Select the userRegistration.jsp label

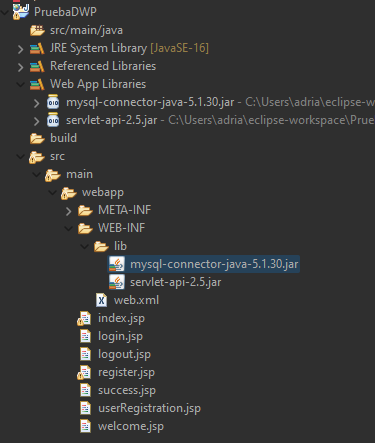tap(149, 408)
